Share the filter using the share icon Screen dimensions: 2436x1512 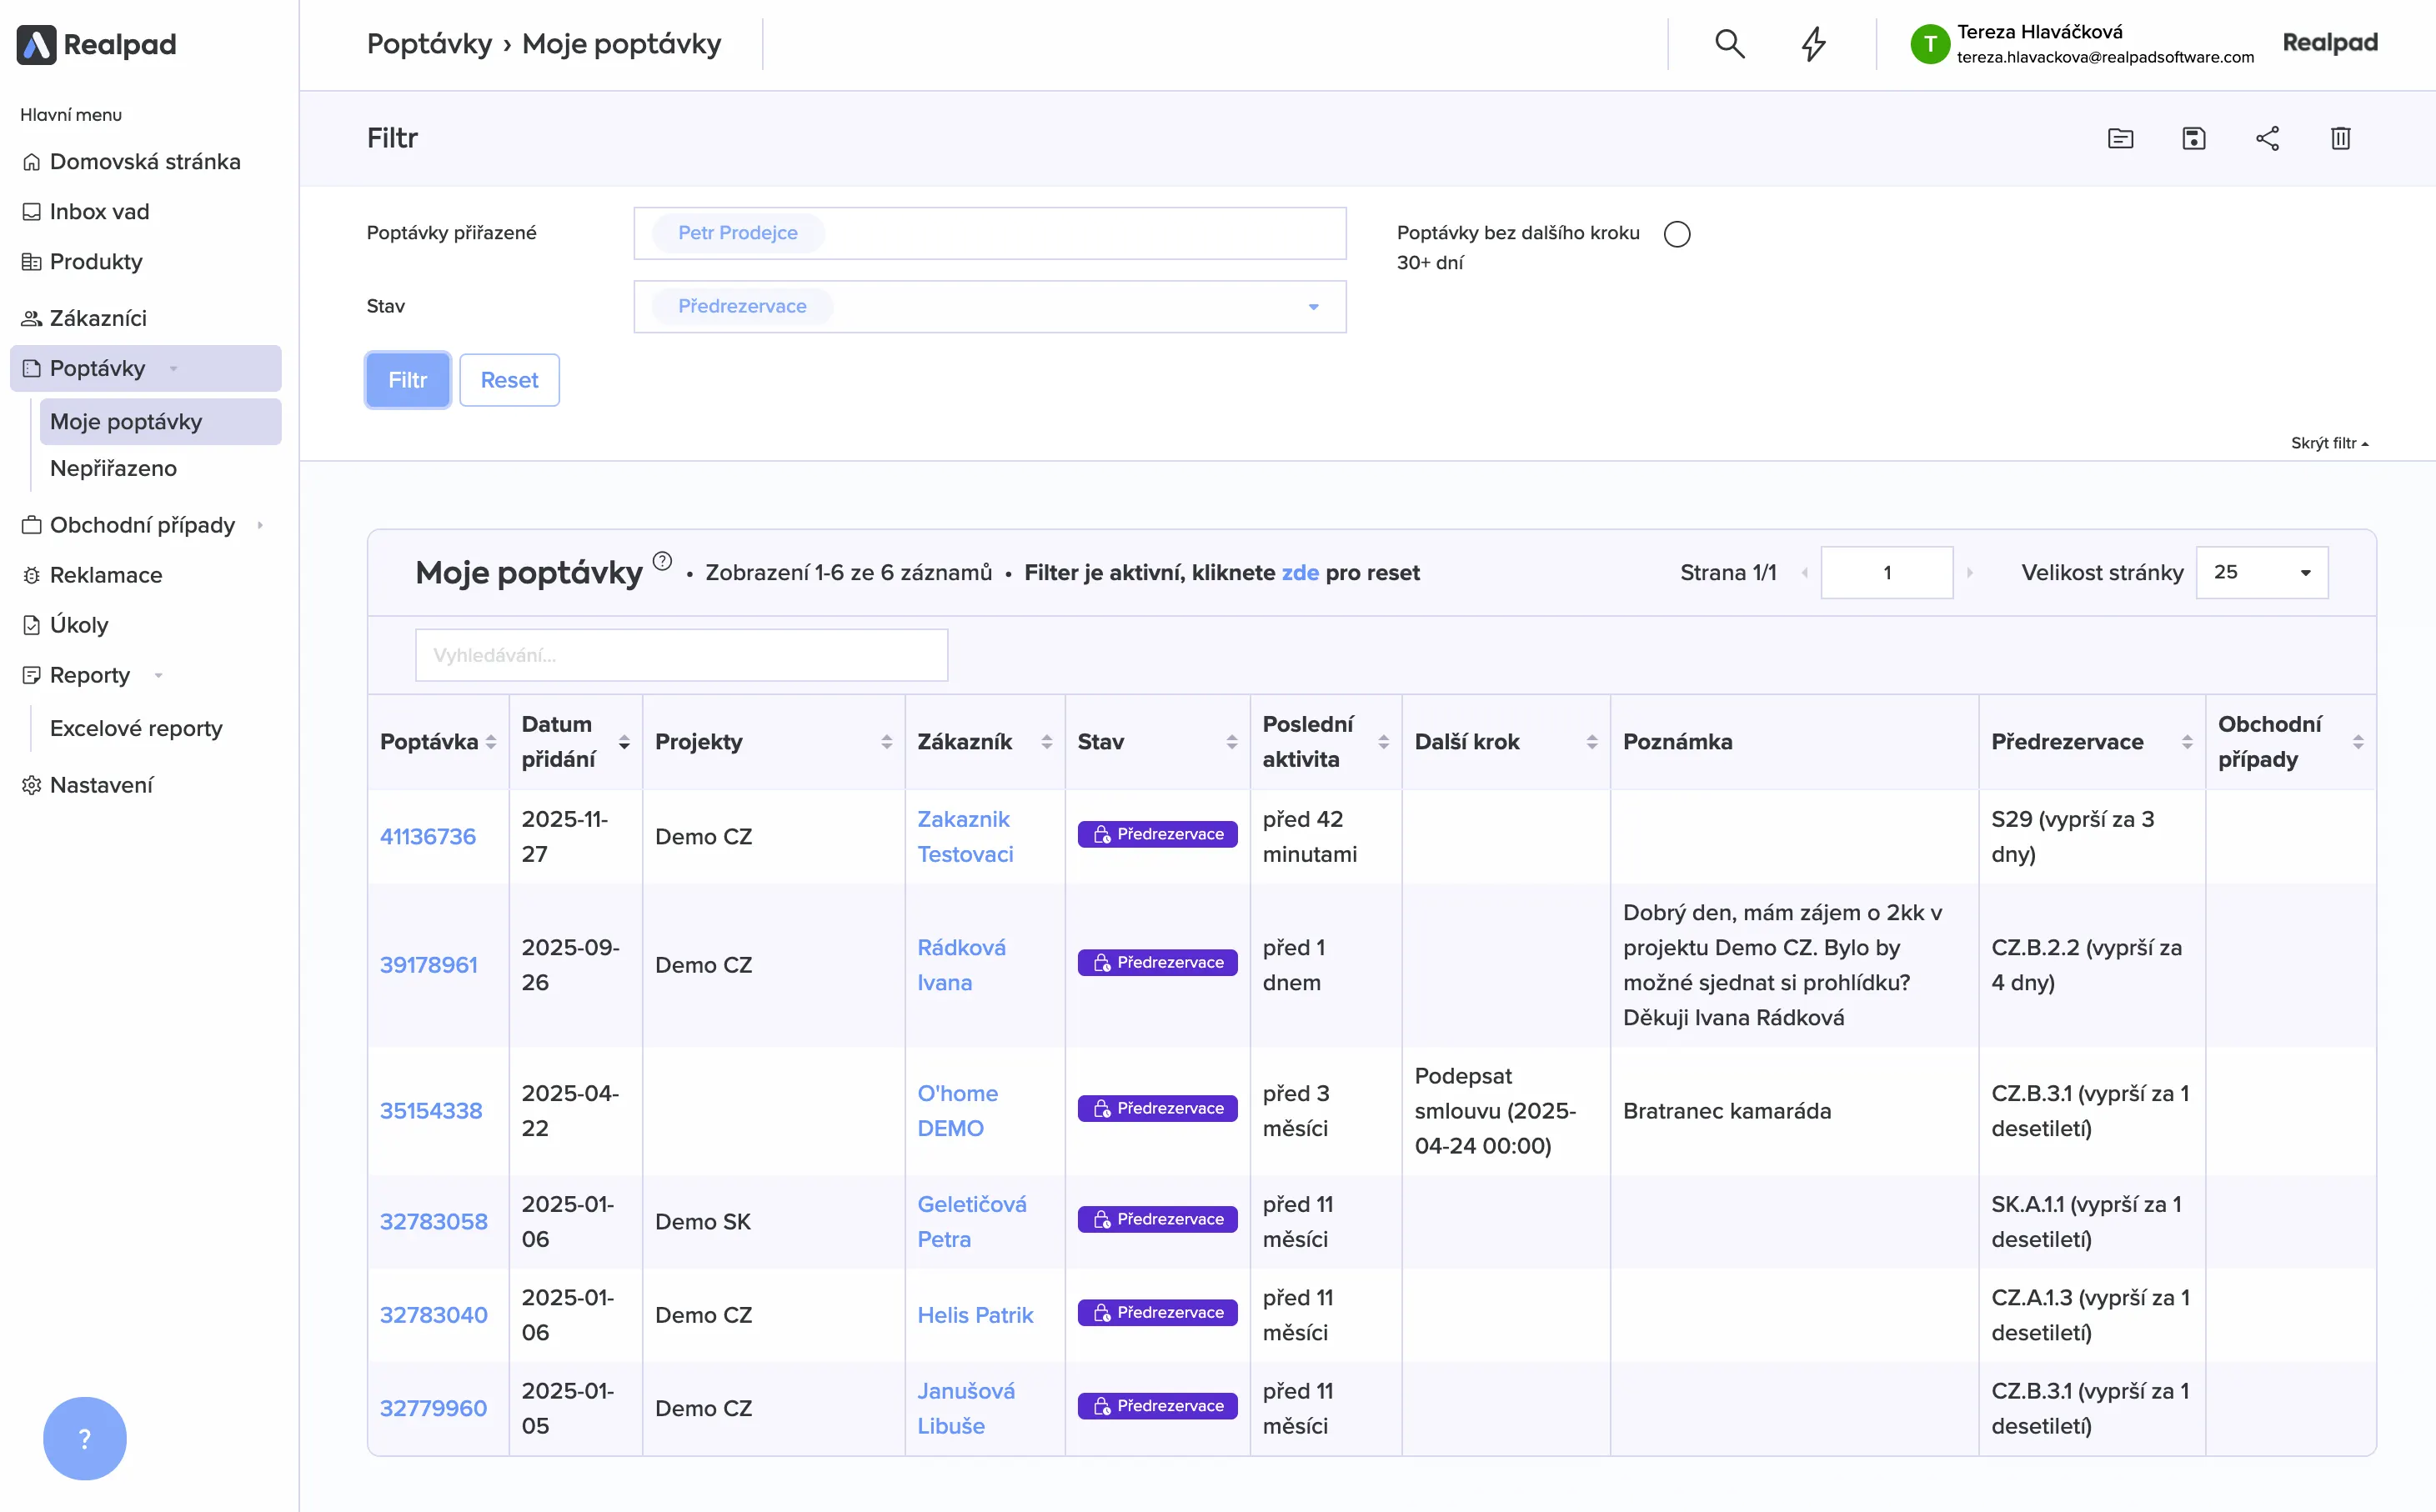(2267, 138)
